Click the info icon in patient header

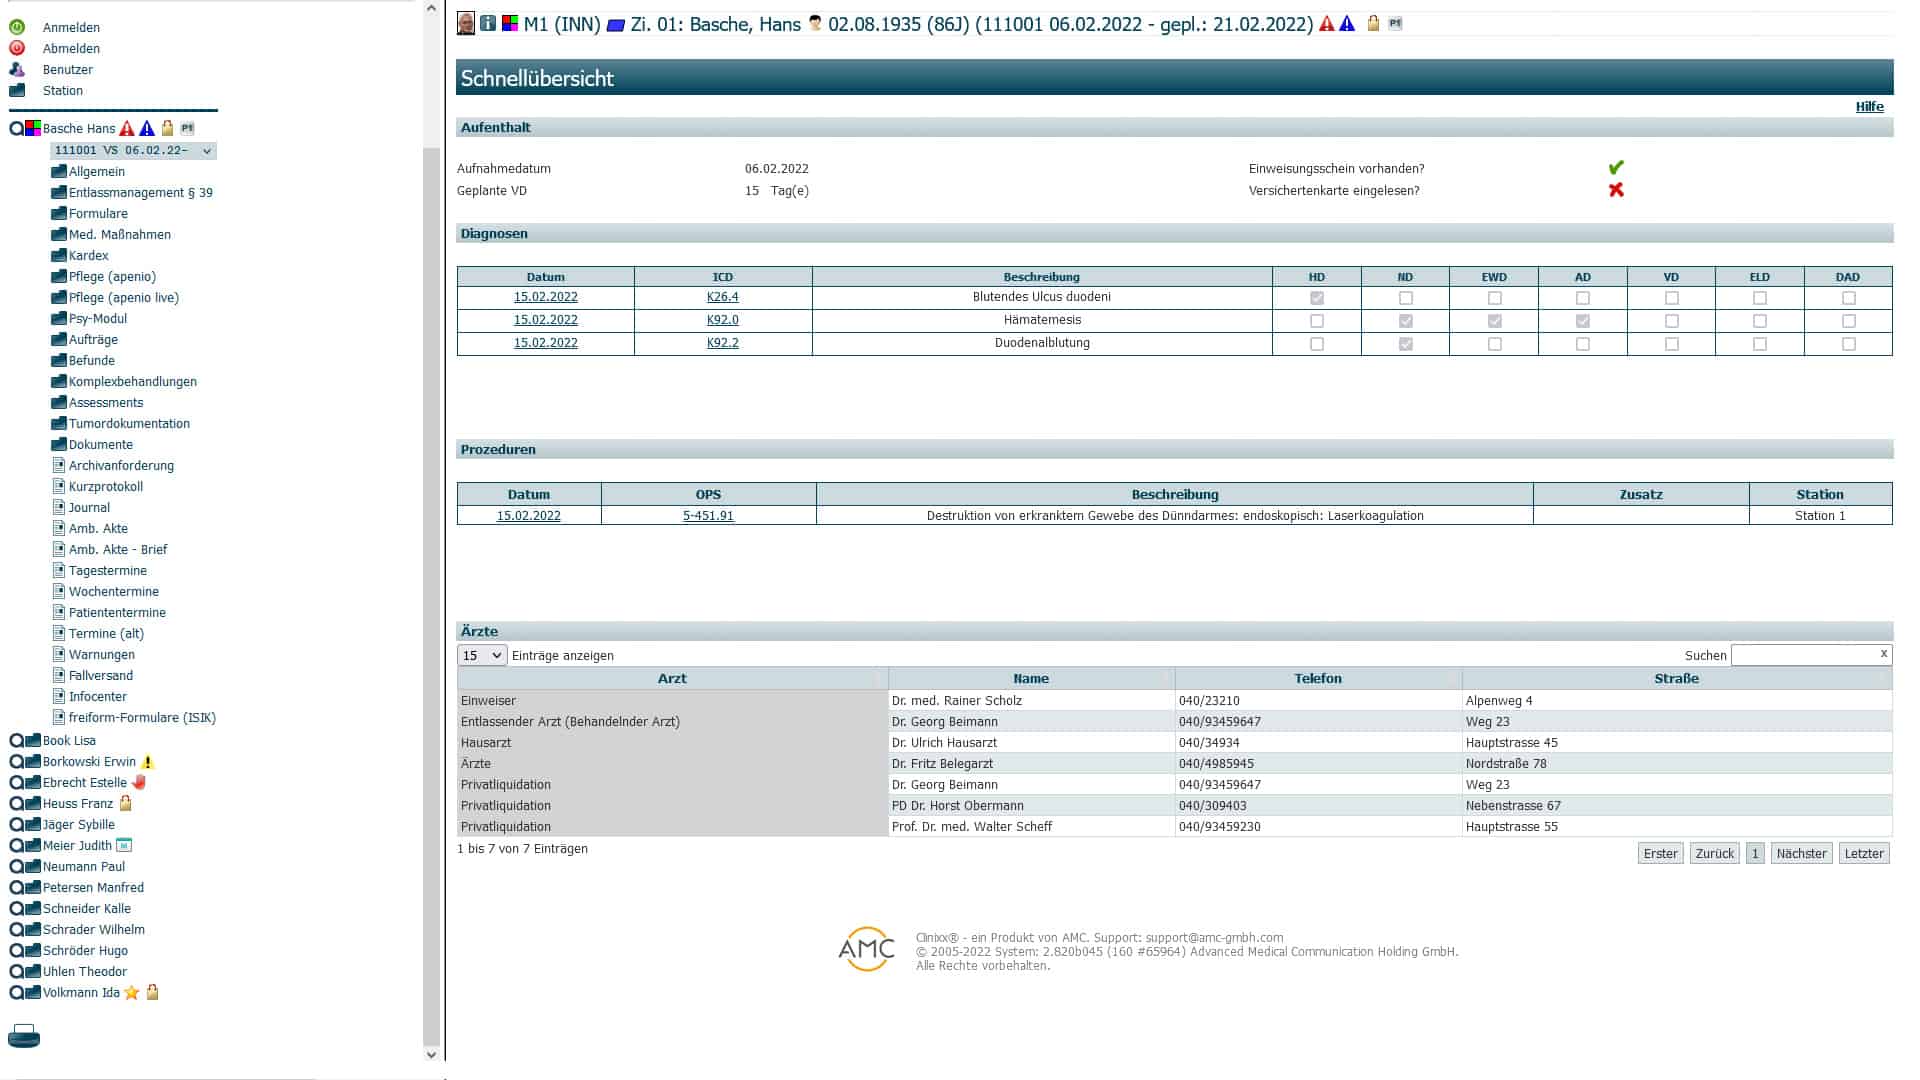tap(488, 23)
